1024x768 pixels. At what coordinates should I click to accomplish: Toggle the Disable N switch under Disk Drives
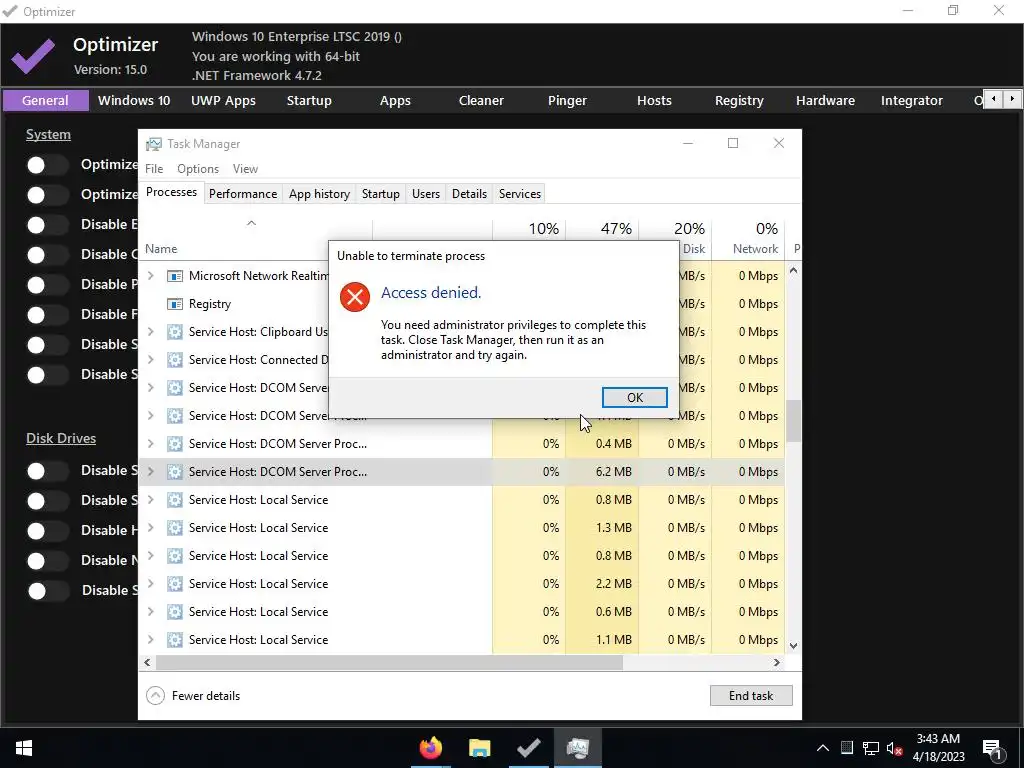click(x=47, y=560)
